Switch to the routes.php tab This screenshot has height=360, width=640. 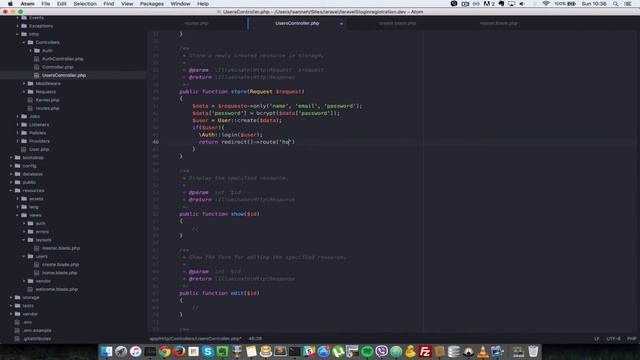click(x=197, y=23)
